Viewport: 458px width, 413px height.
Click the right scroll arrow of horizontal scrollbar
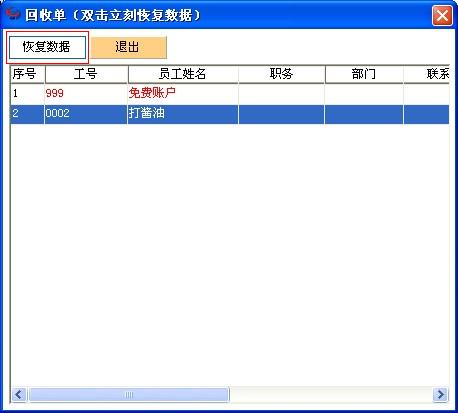pyautogui.click(x=440, y=395)
